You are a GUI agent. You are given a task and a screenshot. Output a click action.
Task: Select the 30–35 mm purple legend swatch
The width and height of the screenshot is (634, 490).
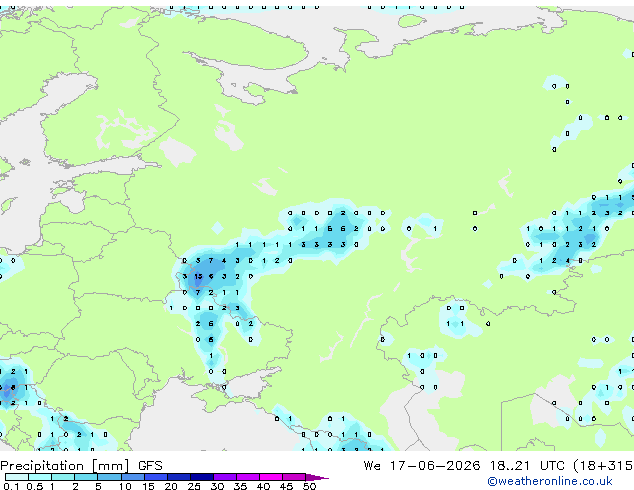pyautogui.click(x=224, y=477)
